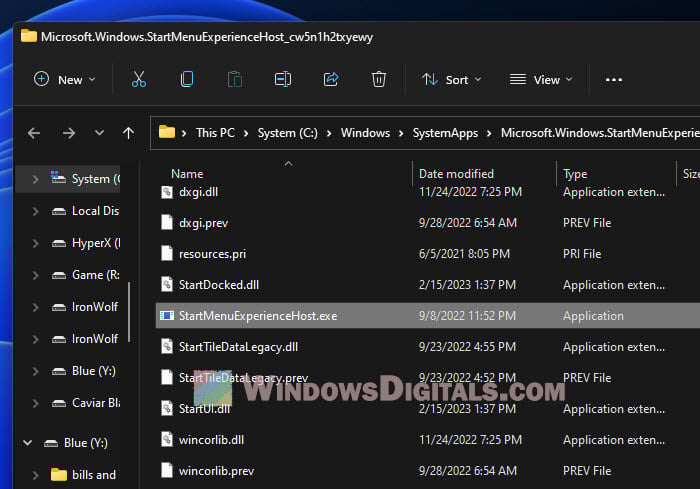Click the navigation pane scrollbar
Image resolution: width=700 pixels, height=489 pixels.
129,312
